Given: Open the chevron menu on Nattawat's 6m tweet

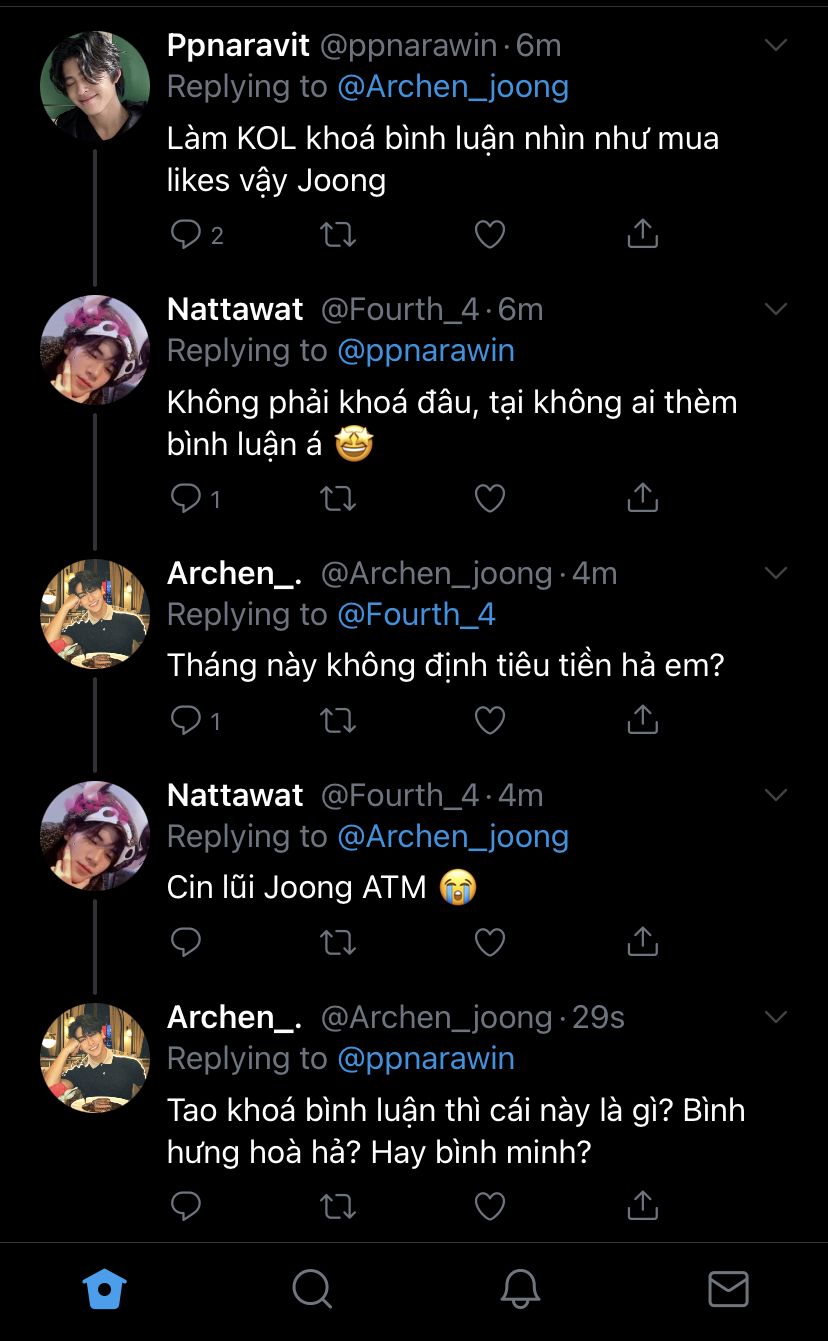Looking at the screenshot, I should coord(776,309).
